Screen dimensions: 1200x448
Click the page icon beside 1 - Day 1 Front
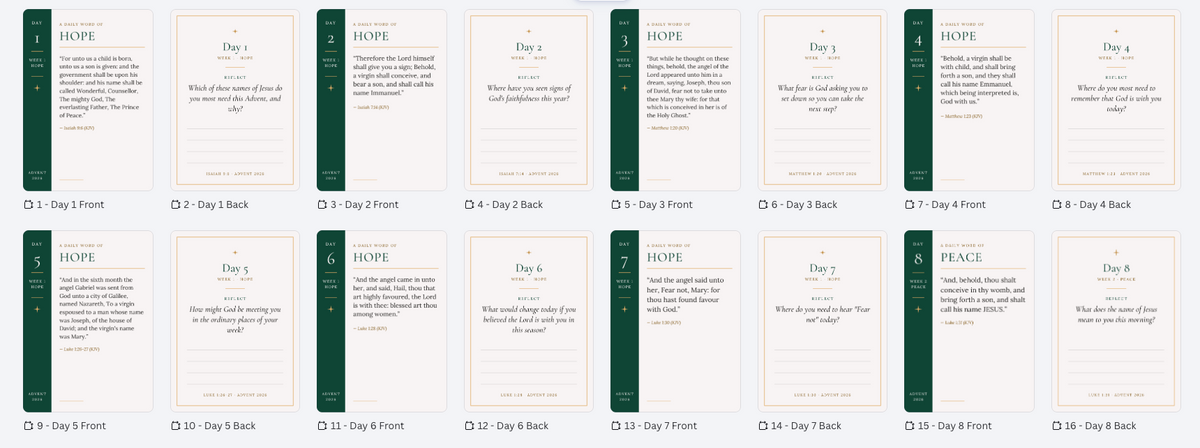pos(28,204)
